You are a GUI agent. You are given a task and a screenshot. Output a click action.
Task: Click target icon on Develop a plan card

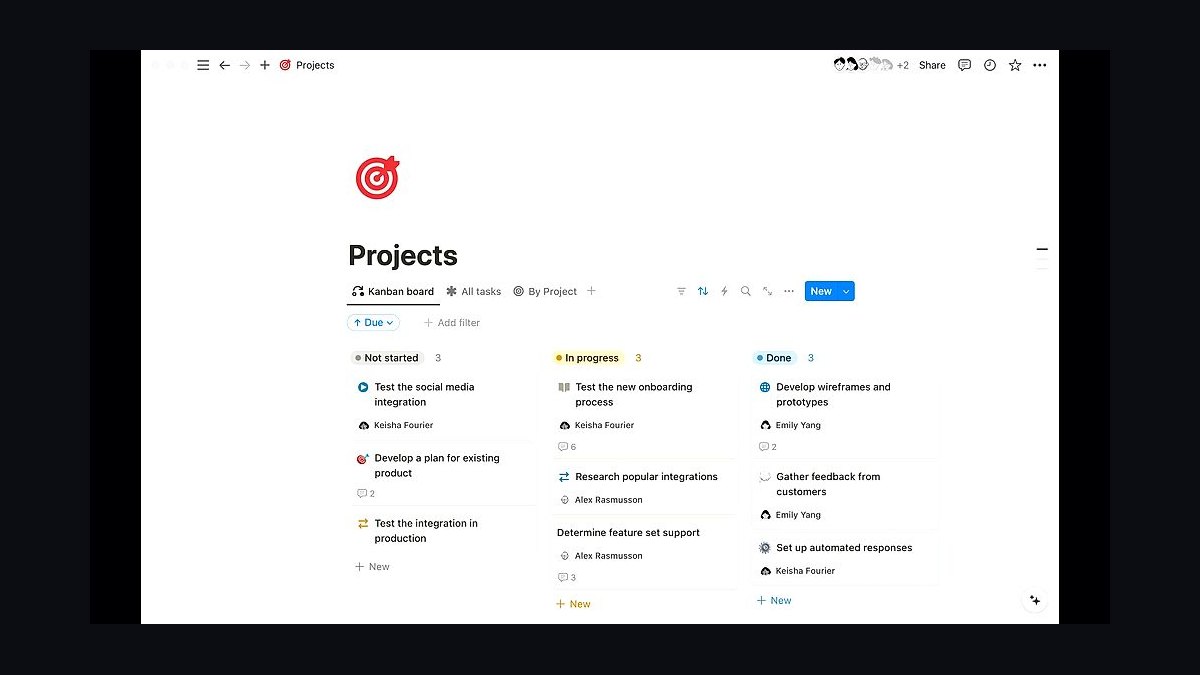coord(363,458)
